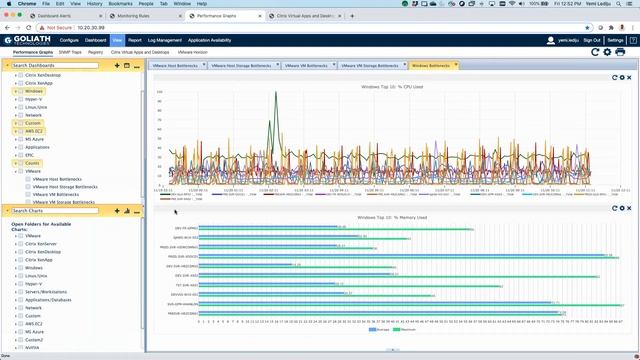Viewport: 640px width, 360px height.
Task: Refresh the CPU Used chart
Action: (614, 77)
